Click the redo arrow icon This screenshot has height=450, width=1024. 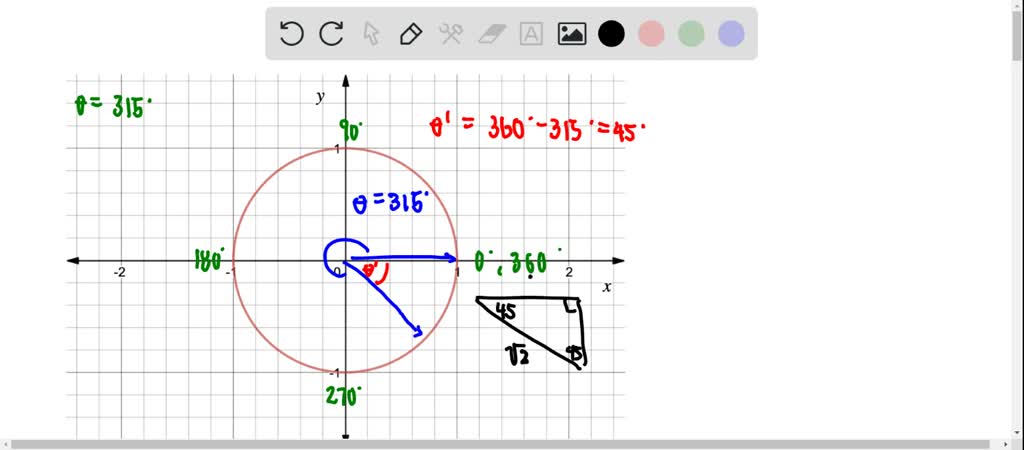(x=331, y=33)
